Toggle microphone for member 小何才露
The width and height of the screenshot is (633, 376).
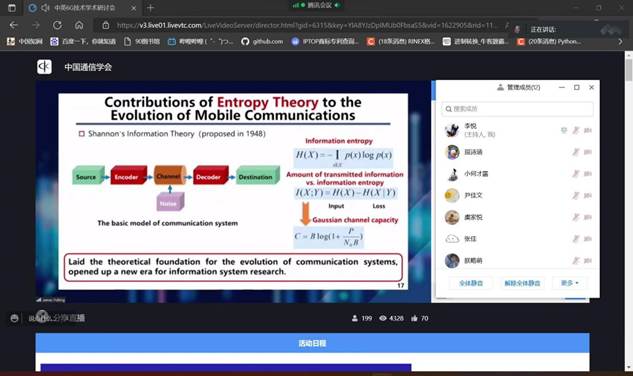click(576, 174)
